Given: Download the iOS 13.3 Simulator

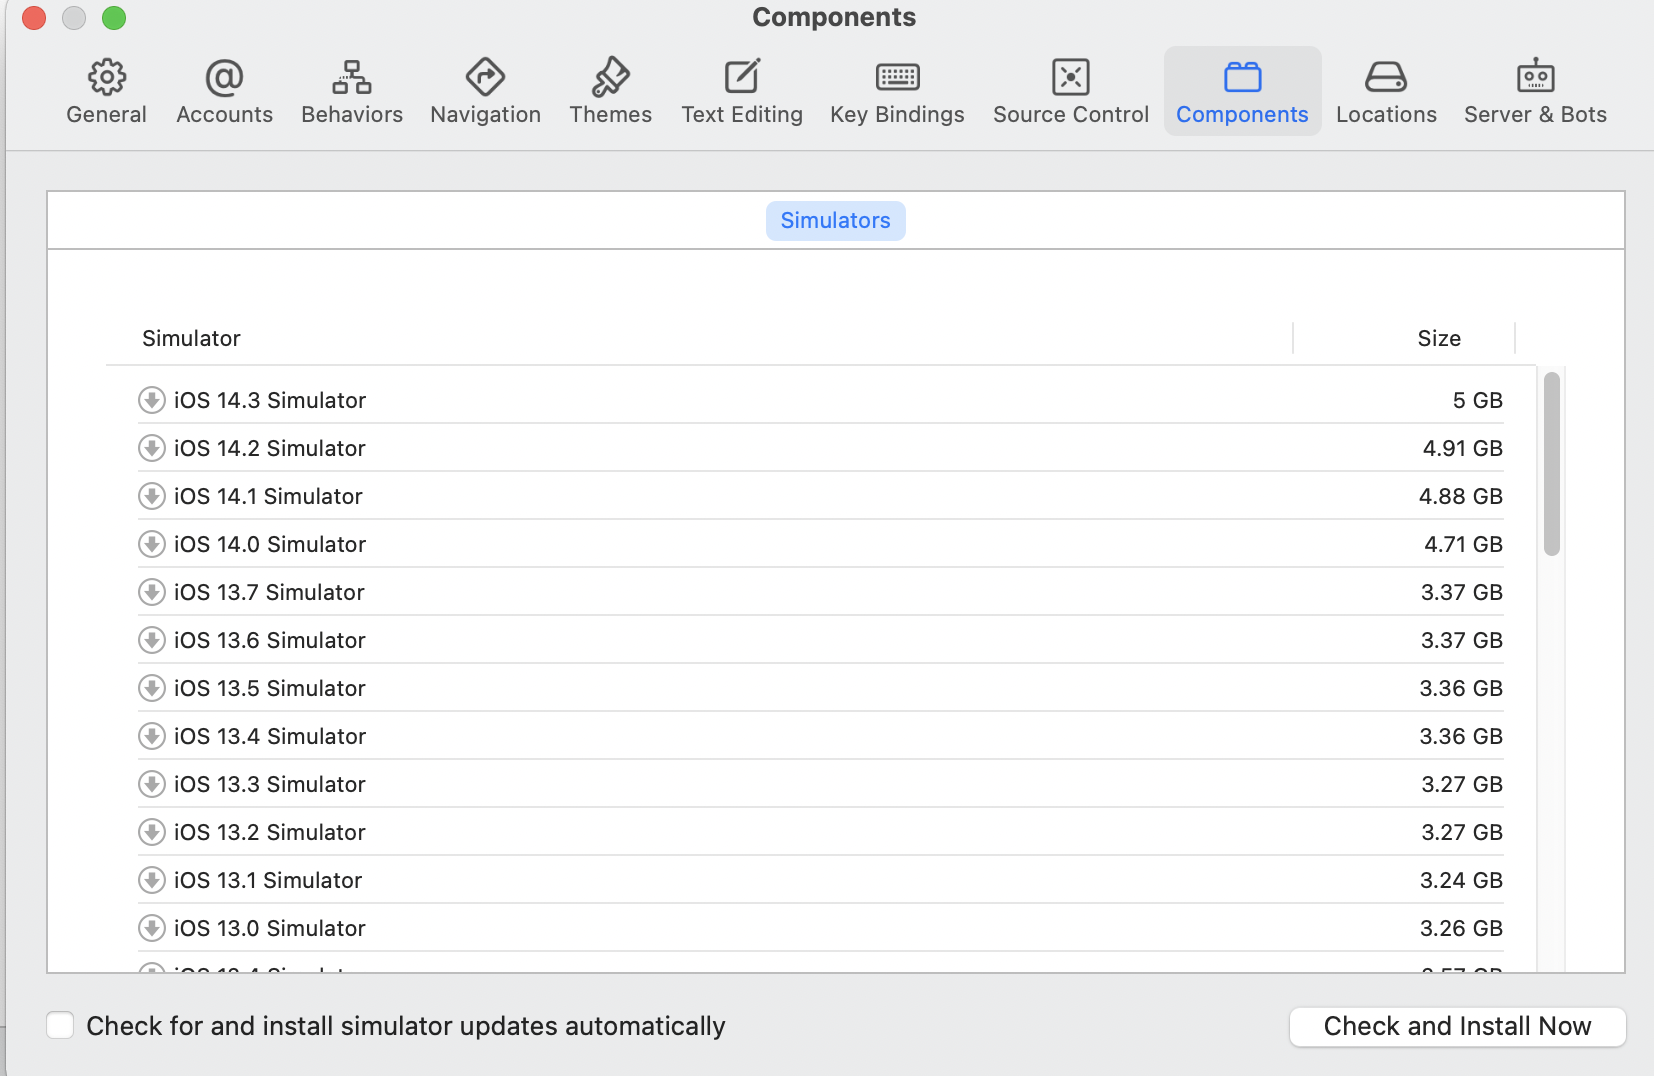Looking at the screenshot, I should pyautogui.click(x=151, y=784).
